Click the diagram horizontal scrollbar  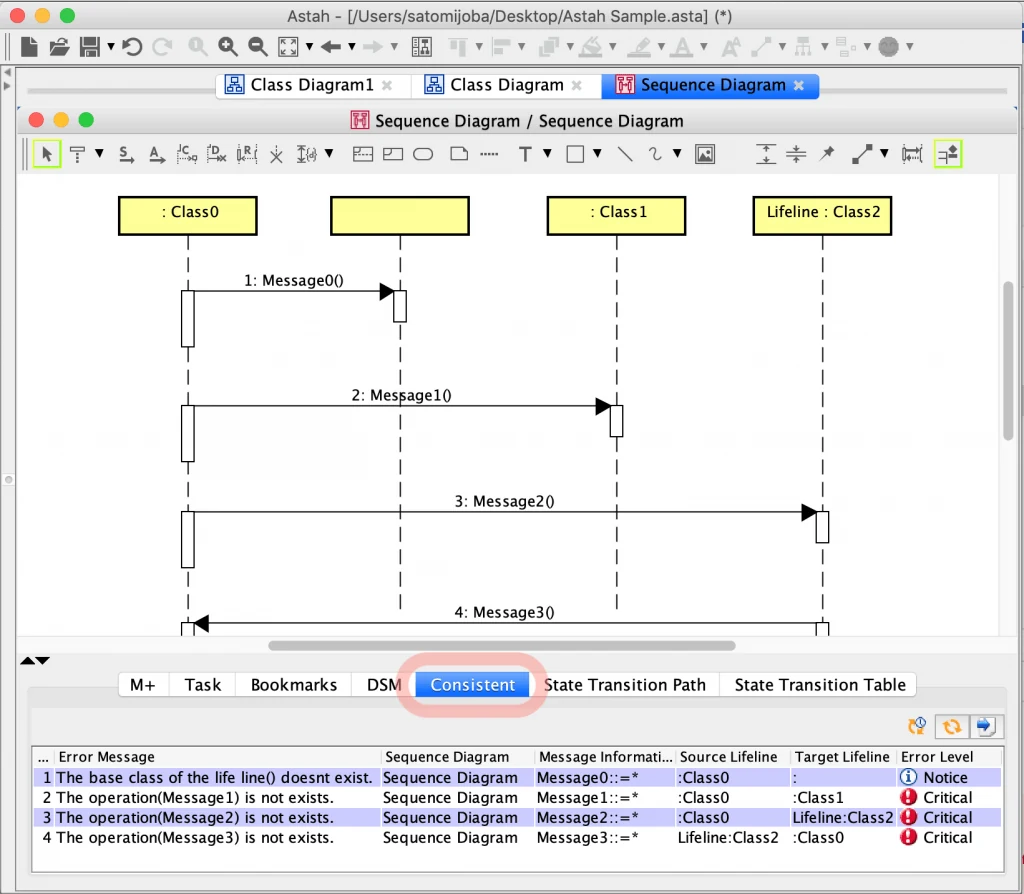click(502, 645)
